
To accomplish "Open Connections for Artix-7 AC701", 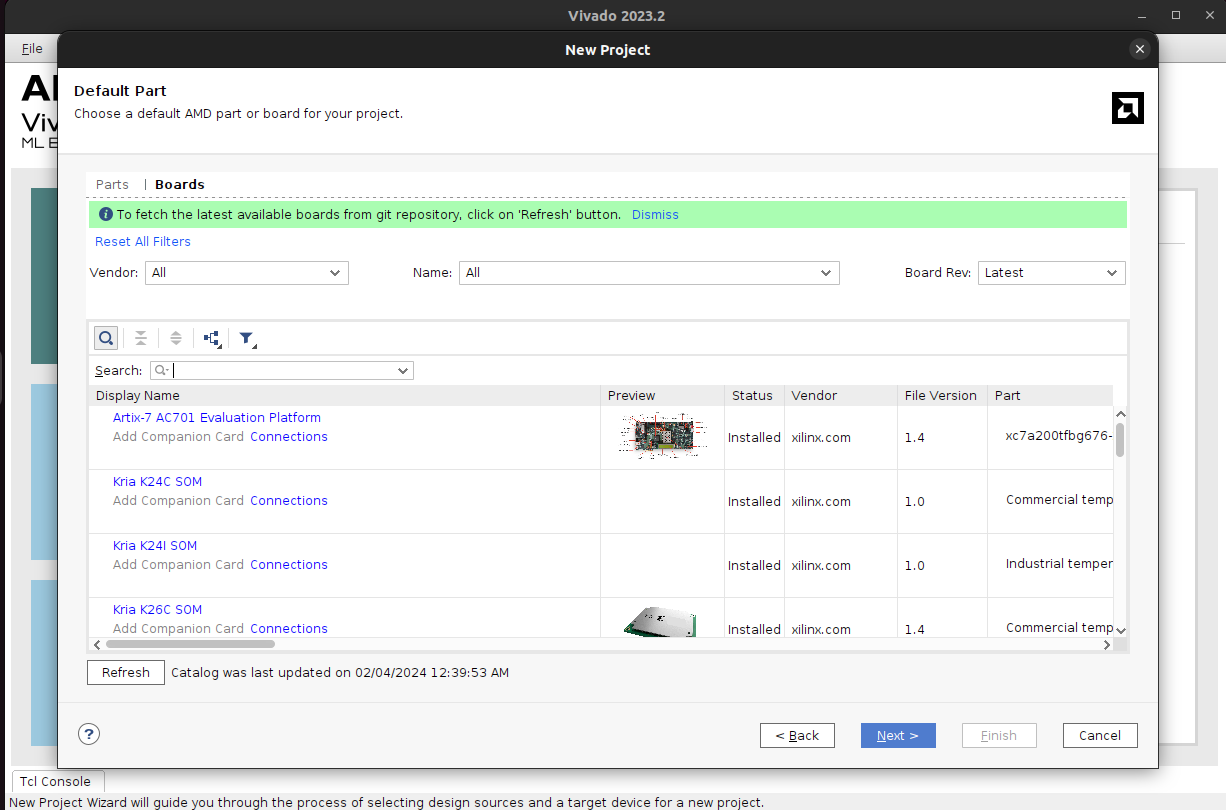I will 289,436.
